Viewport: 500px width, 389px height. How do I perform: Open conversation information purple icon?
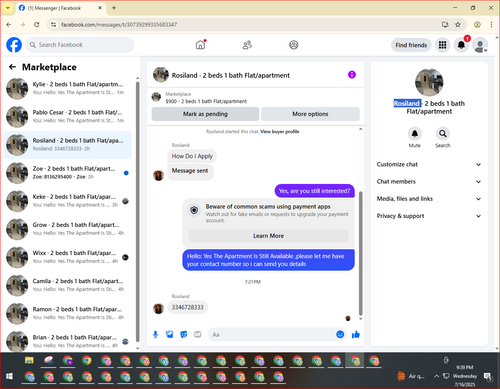pos(352,75)
